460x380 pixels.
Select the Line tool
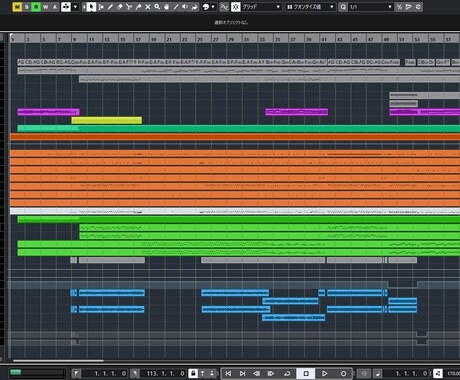tap(176, 7)
